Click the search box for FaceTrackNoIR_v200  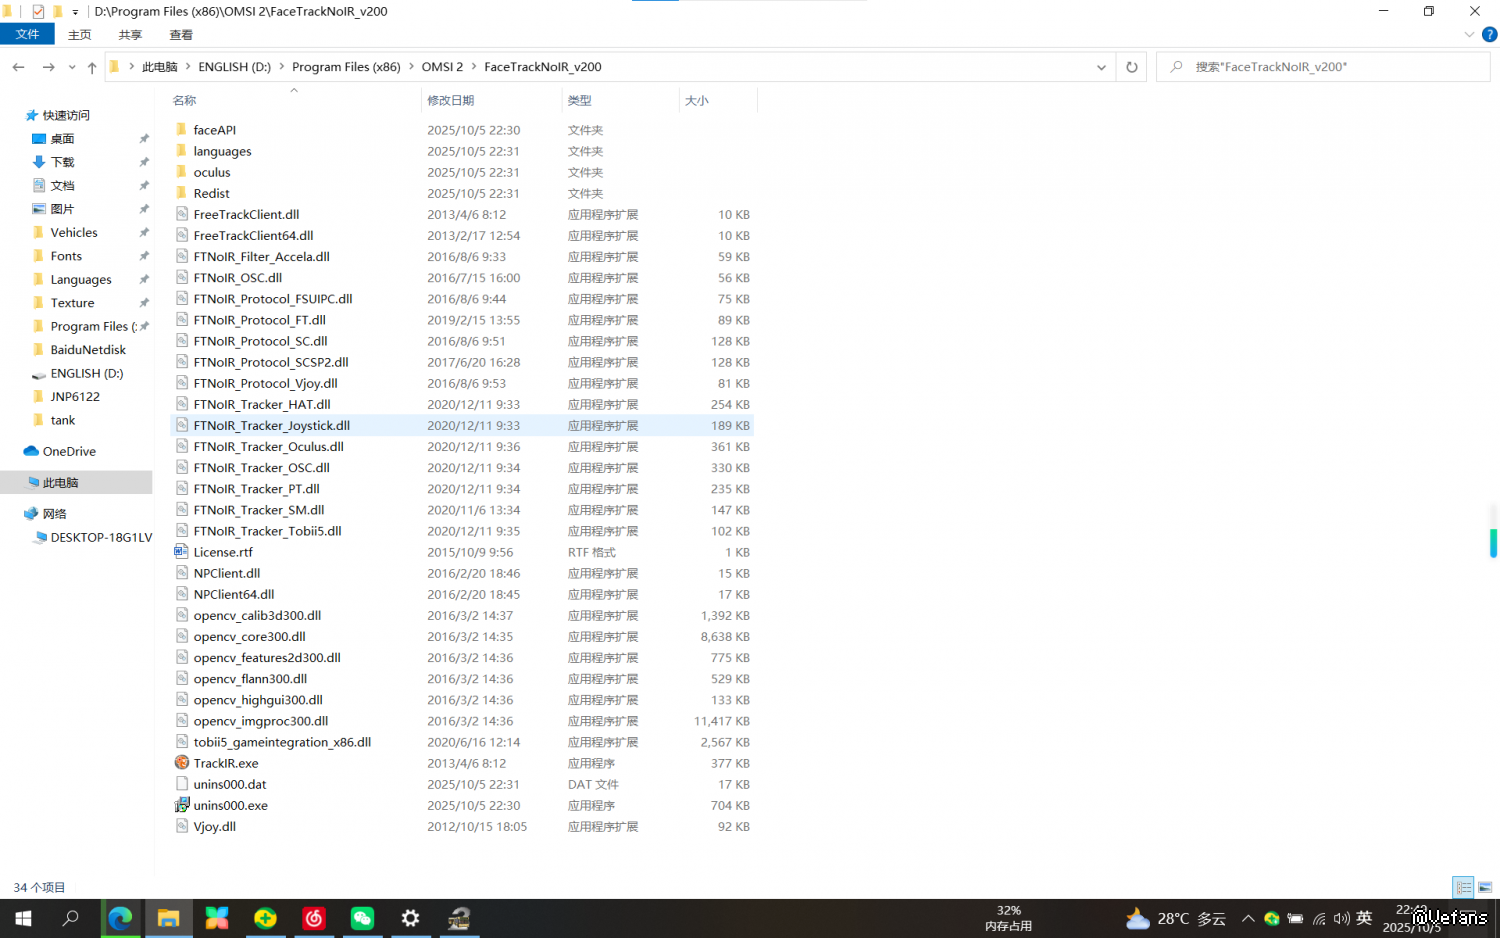1323,67
